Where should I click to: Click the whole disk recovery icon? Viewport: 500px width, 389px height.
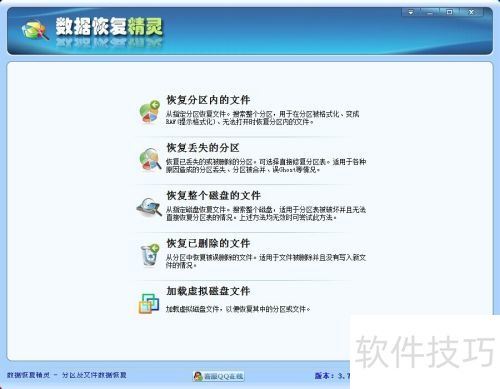point(149,207)
